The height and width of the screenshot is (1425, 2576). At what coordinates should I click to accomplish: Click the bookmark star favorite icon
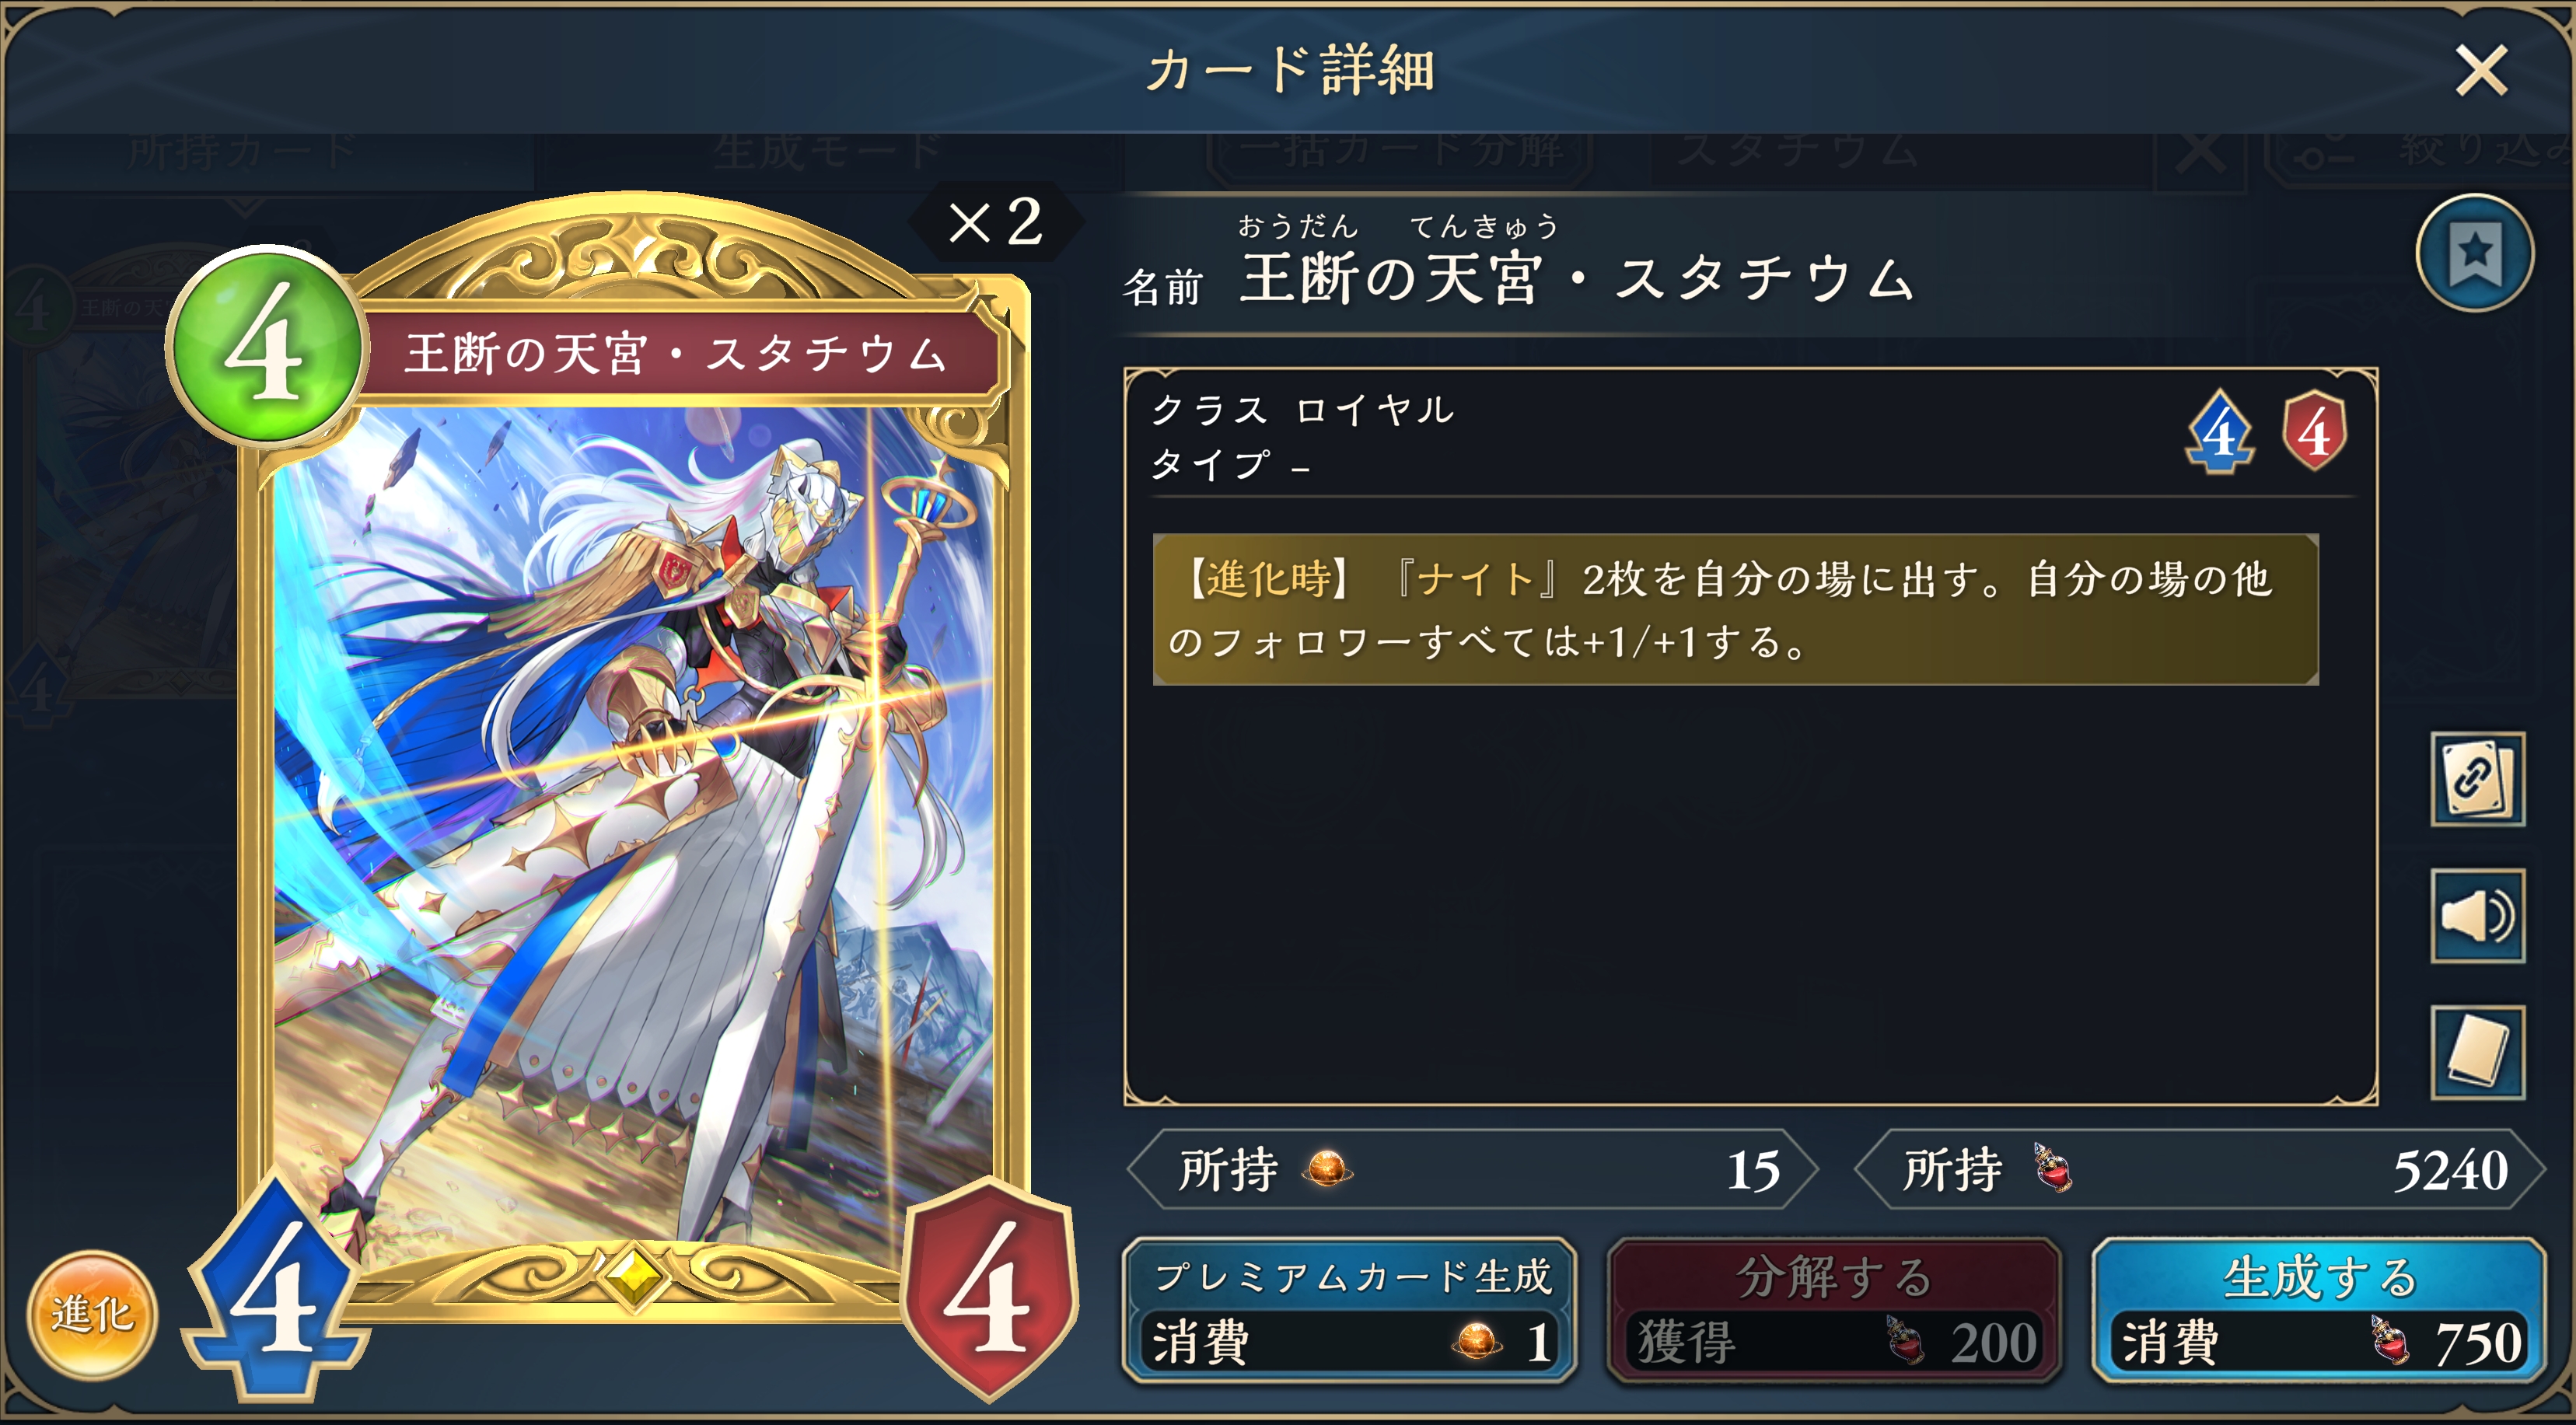(2474, 253)
